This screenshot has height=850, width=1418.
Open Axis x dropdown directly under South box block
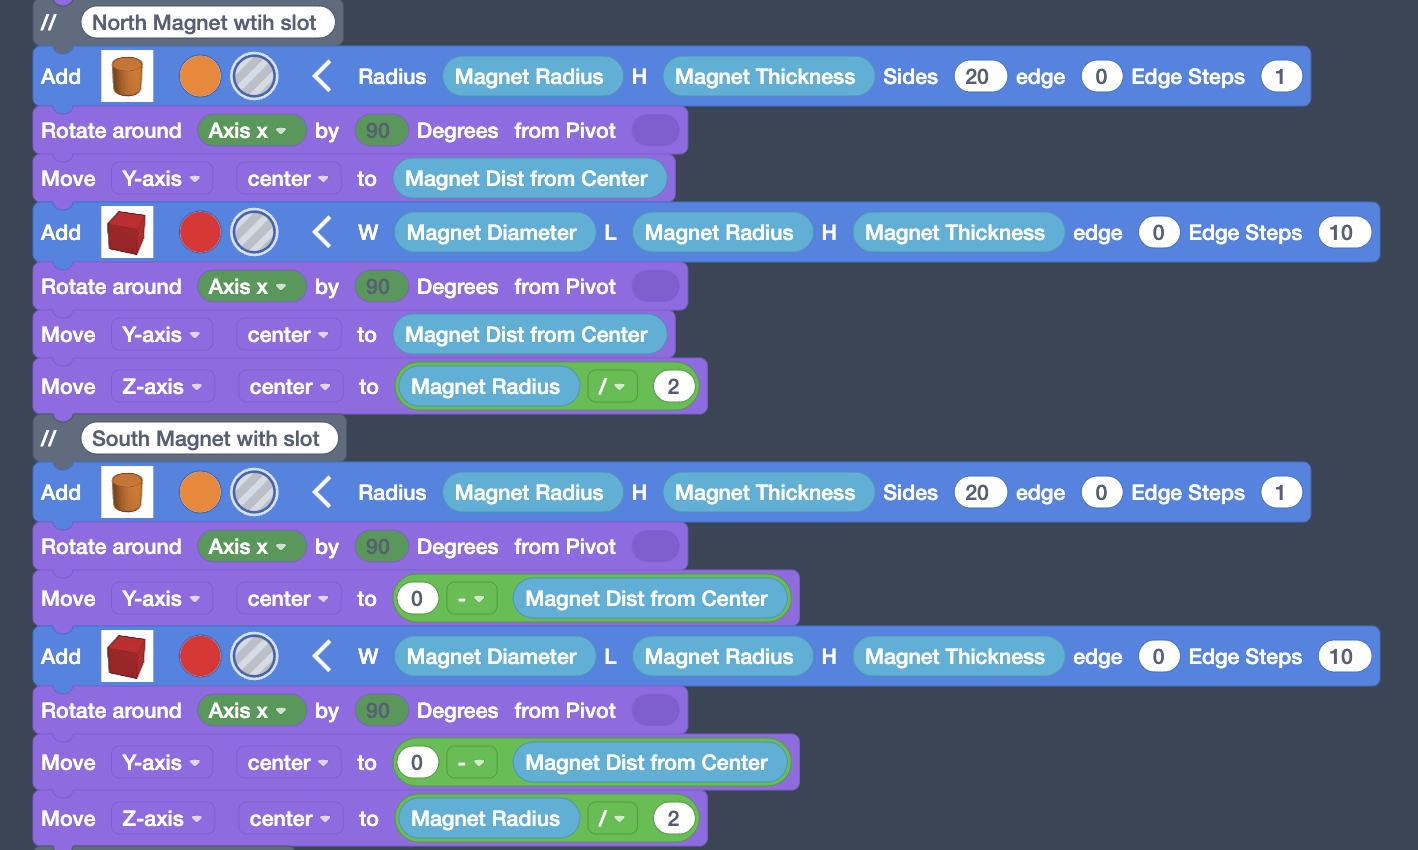pos(251,710)
